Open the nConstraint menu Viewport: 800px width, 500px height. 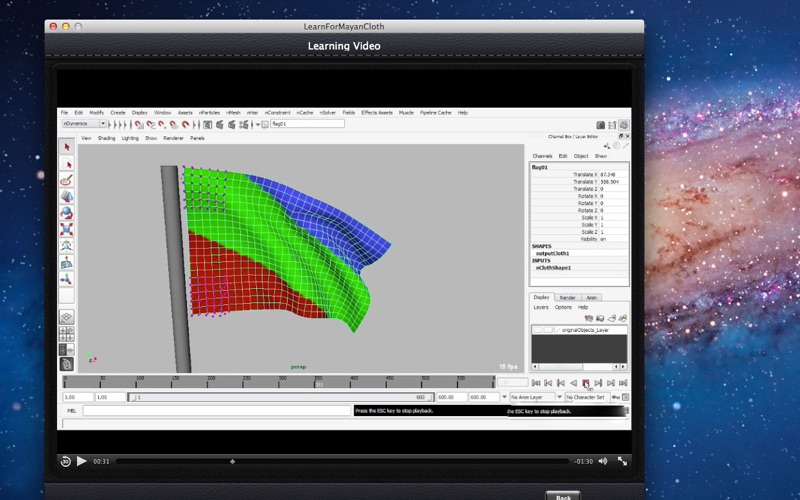point(277,113)
